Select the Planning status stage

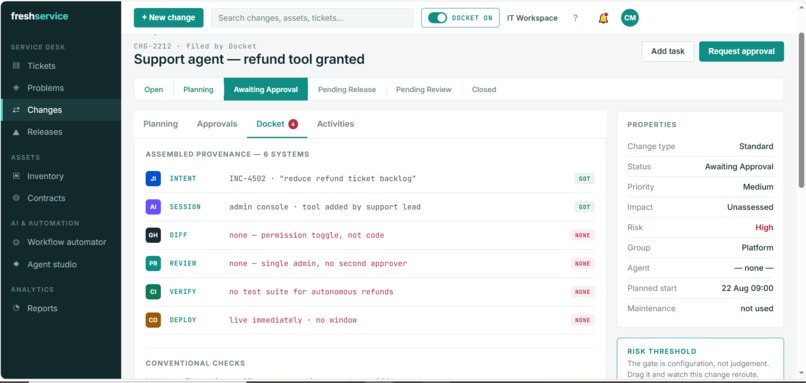coord(198,89)
